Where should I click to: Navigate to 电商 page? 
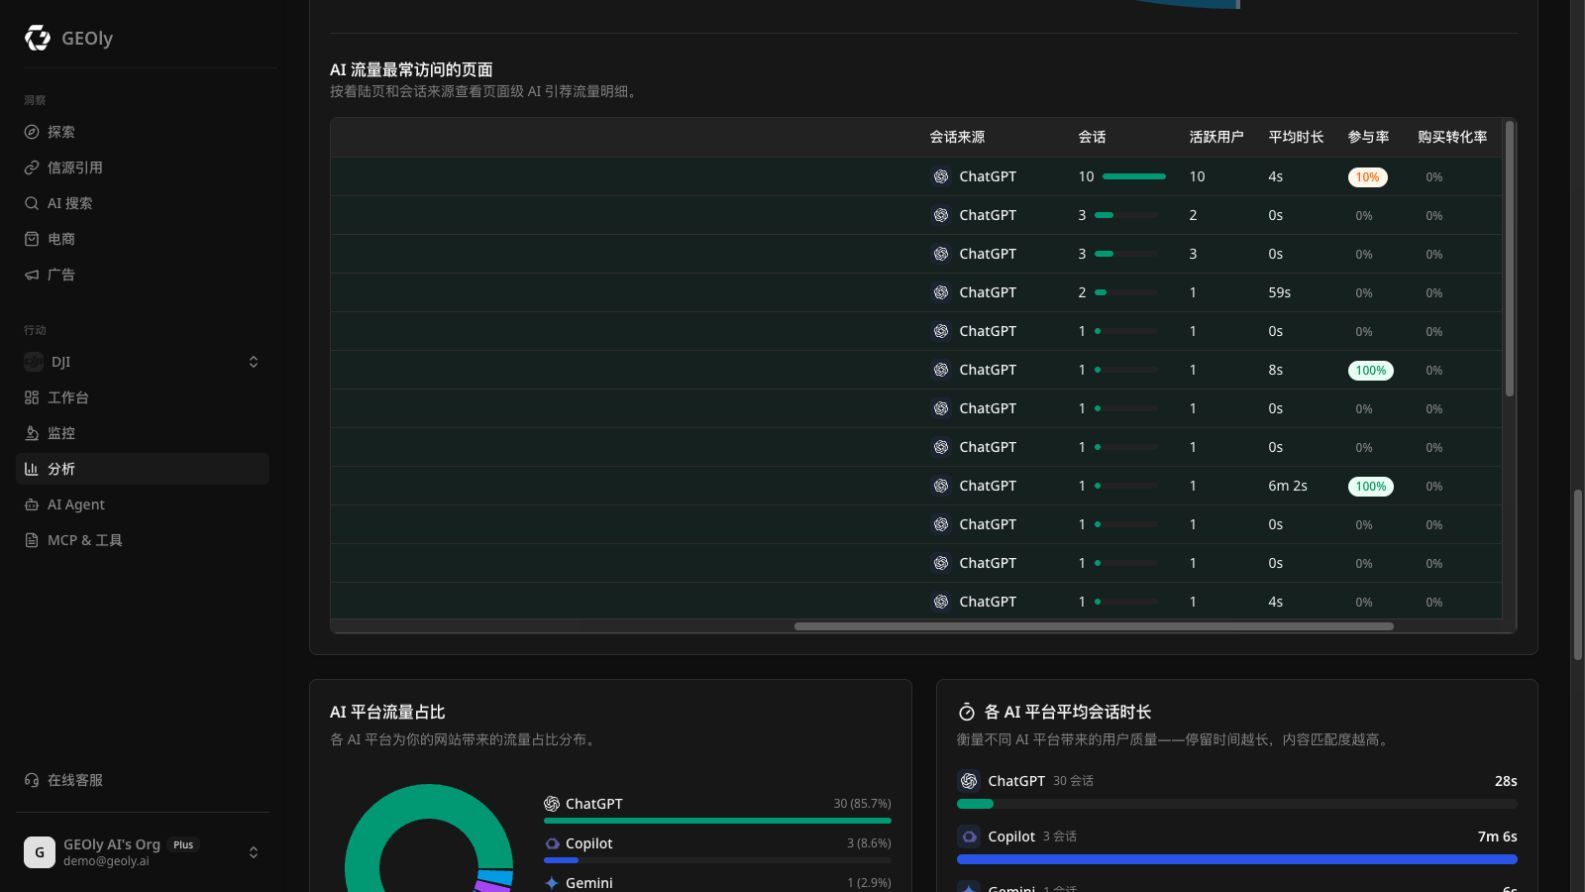click(x=143, y=239)
